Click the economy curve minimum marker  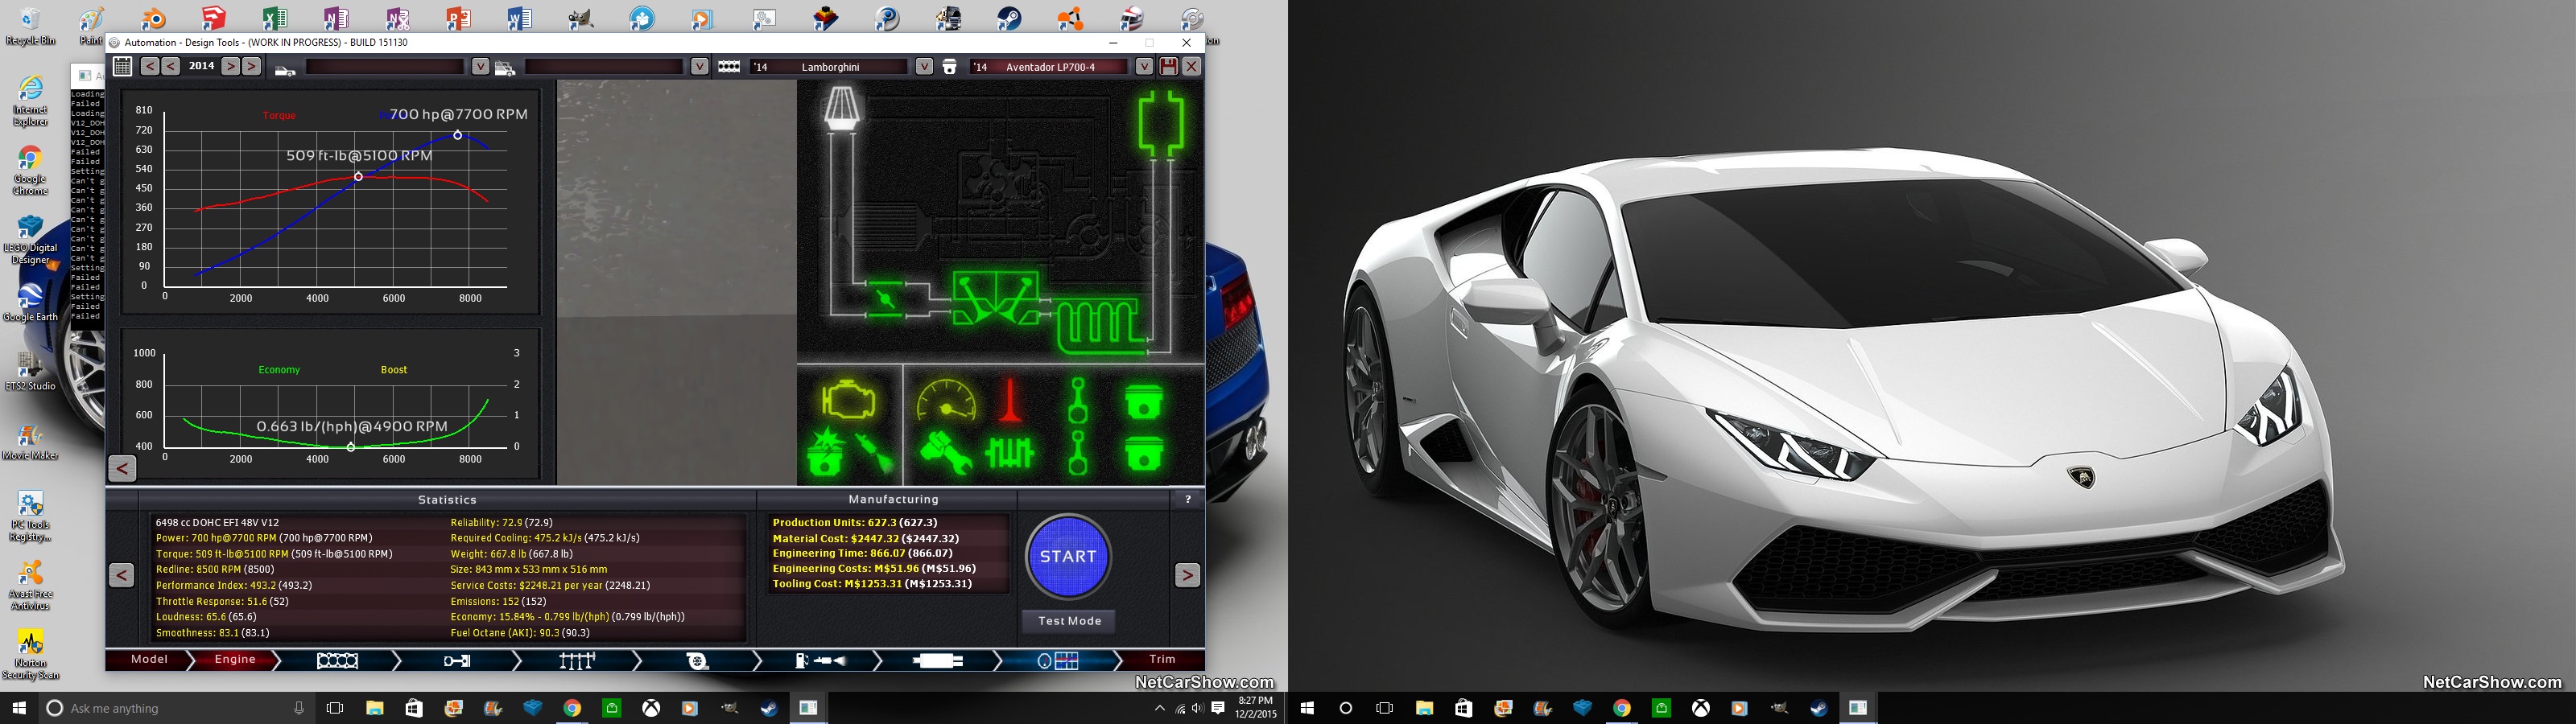coord(351,447)
